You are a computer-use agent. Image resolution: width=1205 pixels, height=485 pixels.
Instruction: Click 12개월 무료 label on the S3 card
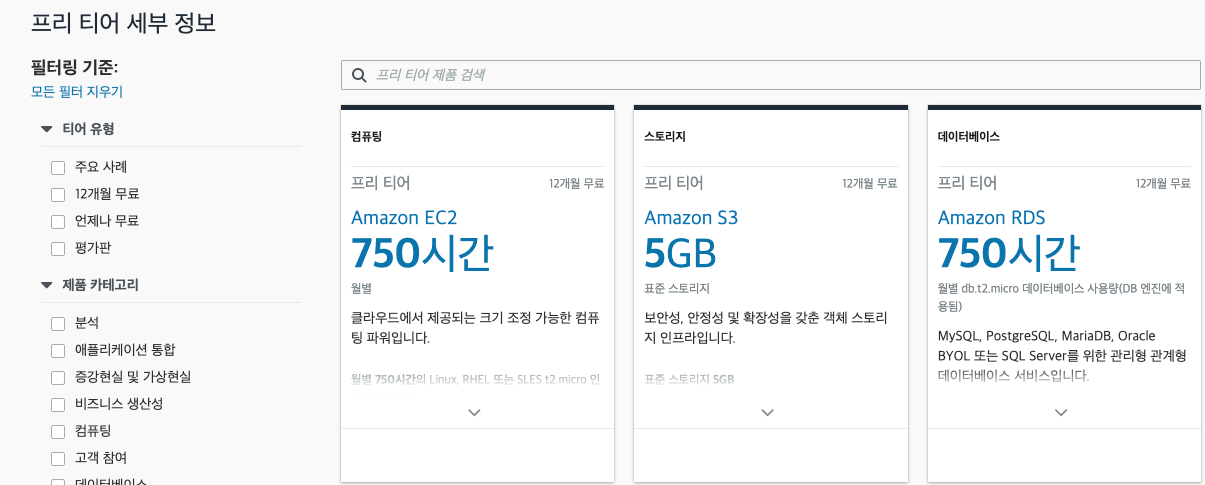click(x=870, y=184)
